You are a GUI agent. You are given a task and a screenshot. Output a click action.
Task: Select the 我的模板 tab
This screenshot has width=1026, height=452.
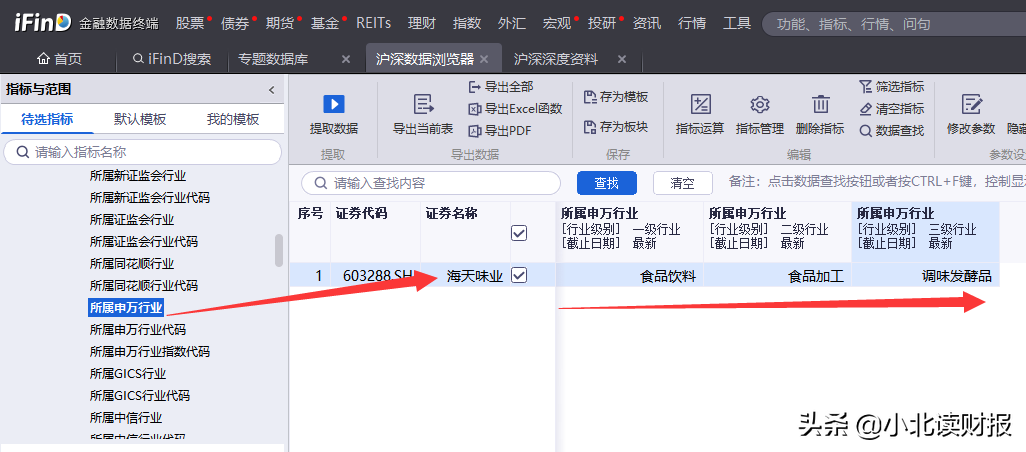tap(233, 119)
